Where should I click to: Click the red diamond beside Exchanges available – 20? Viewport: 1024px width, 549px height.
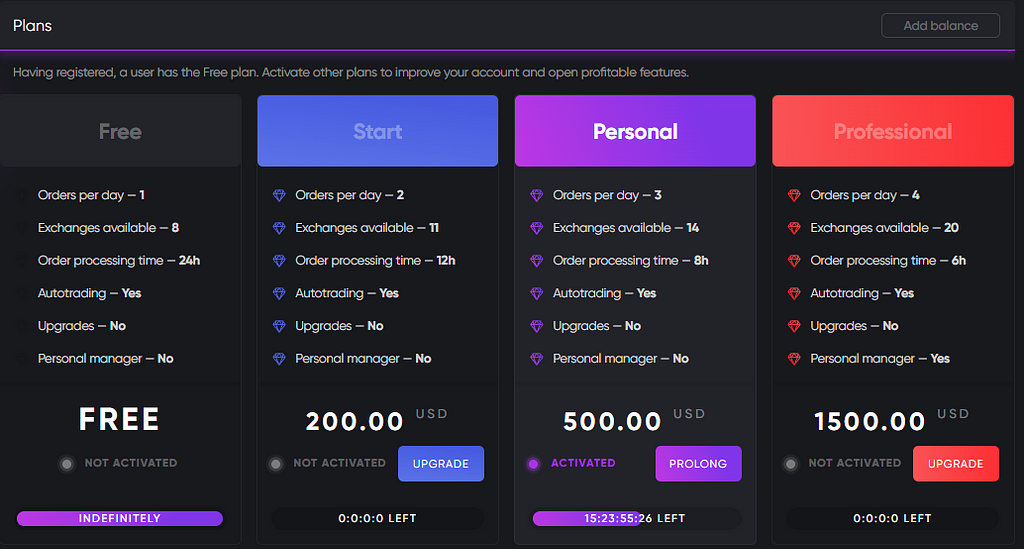(x=794, y=228)
